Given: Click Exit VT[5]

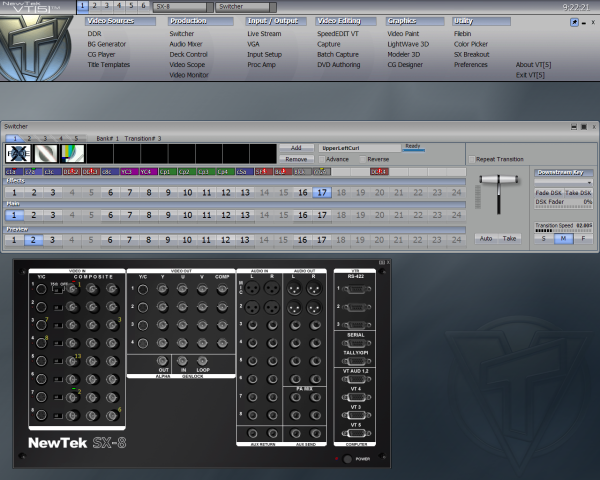Looking at the screenshot, I should [530, 75].
